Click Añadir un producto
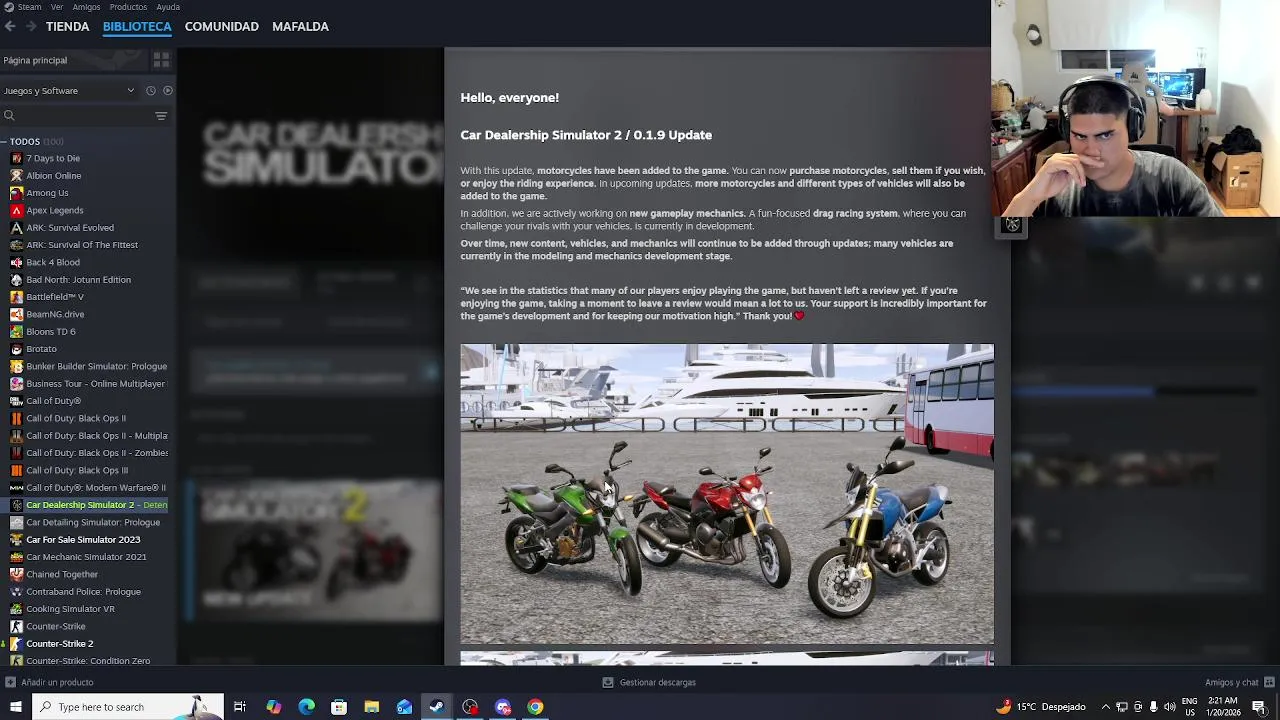 click(50, 682)
